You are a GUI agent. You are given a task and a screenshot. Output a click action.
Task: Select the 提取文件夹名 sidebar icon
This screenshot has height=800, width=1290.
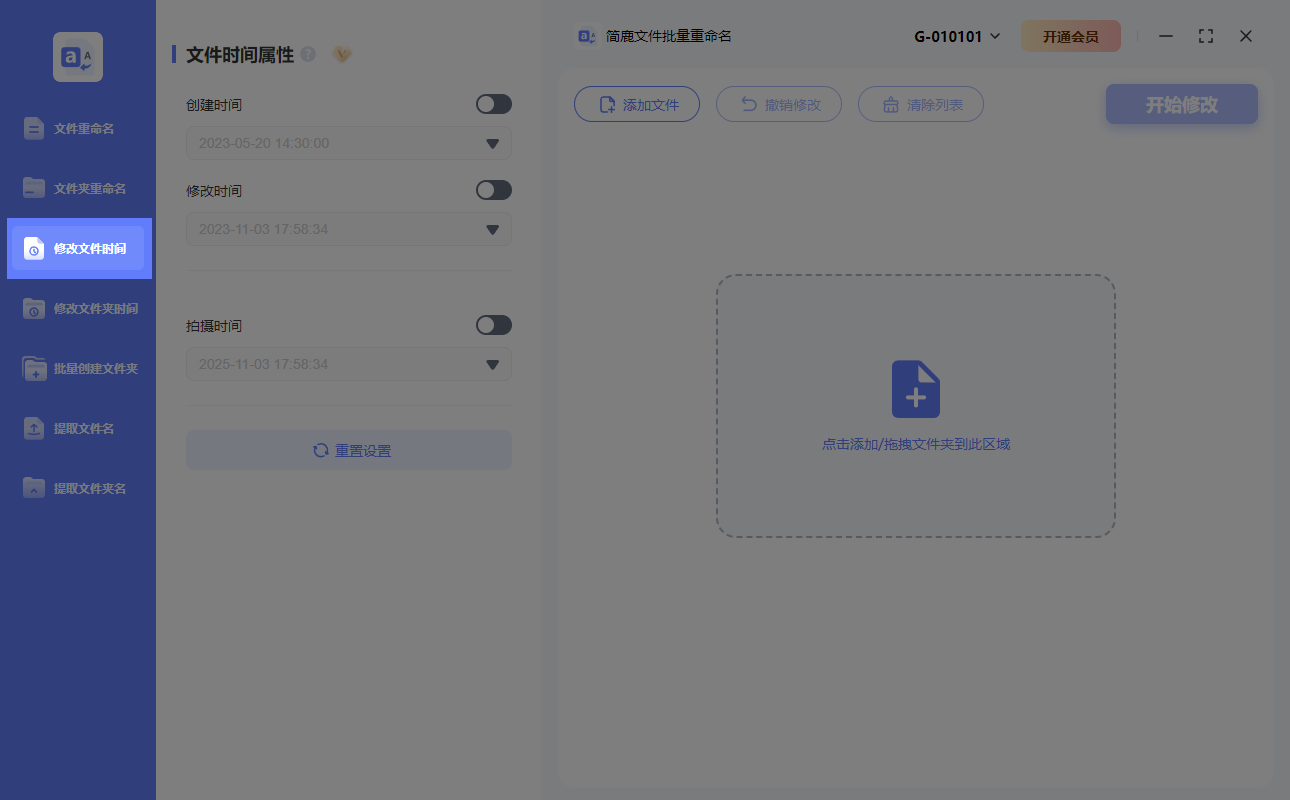(78, 488)
